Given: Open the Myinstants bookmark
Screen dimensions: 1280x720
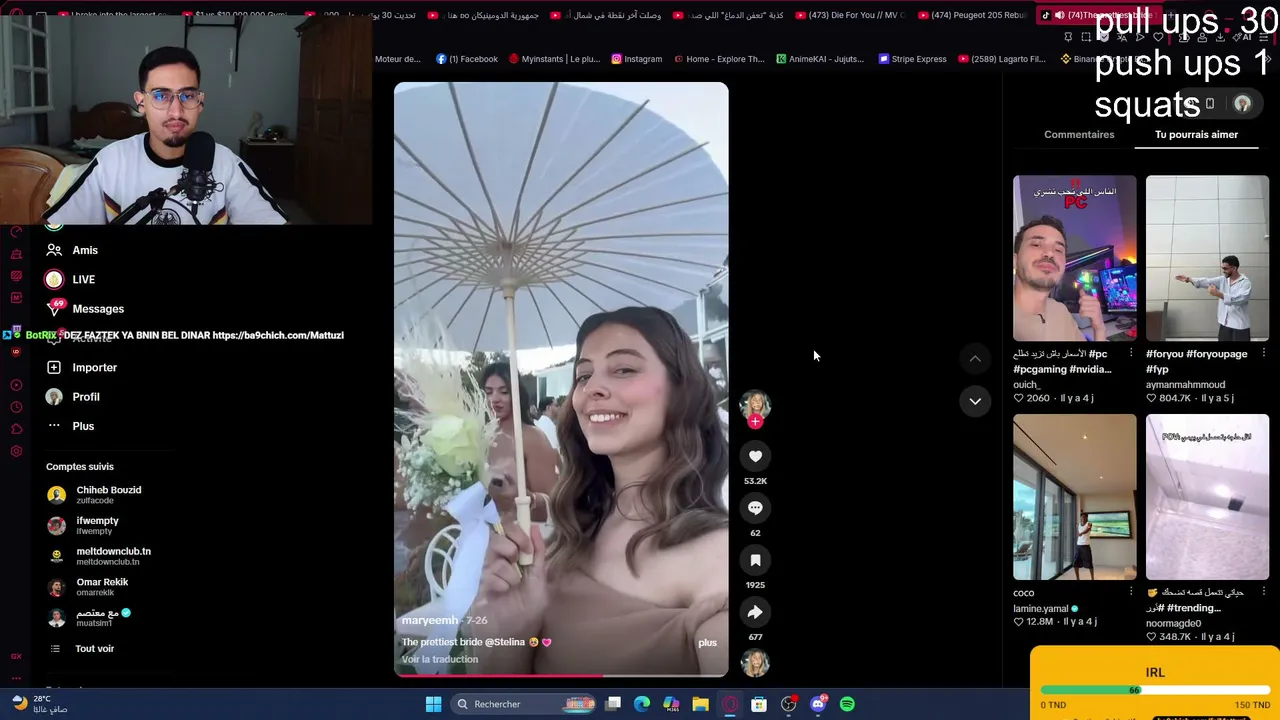Looking at the screenshot, I should click(x=554, y=59).
